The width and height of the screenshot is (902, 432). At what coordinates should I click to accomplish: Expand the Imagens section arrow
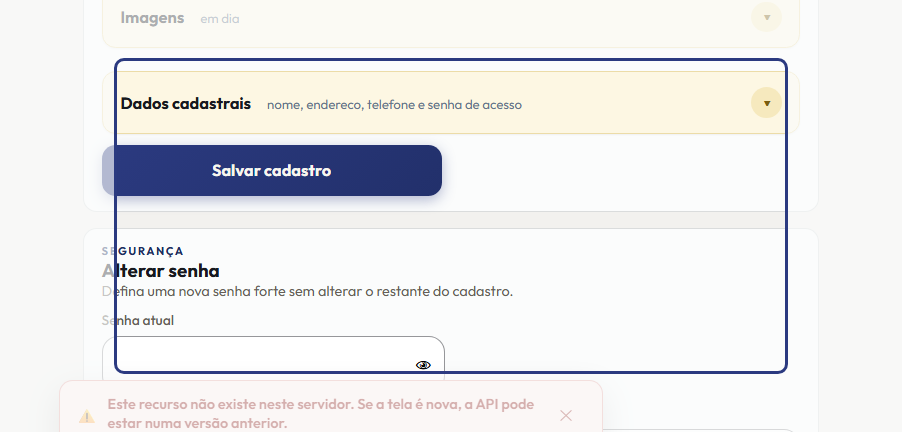pyautogui.click(x=766, y=17)
